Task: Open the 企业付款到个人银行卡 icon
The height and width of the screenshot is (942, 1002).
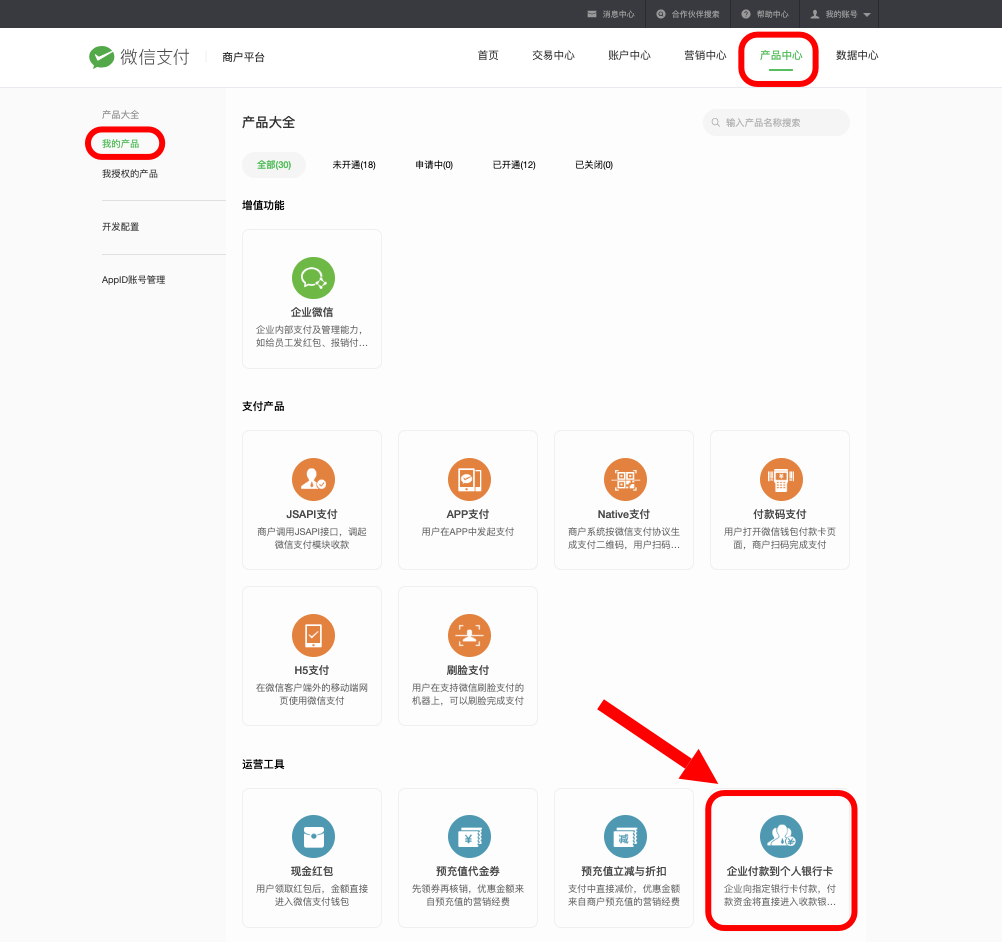Action: click(x=780, y=836)
